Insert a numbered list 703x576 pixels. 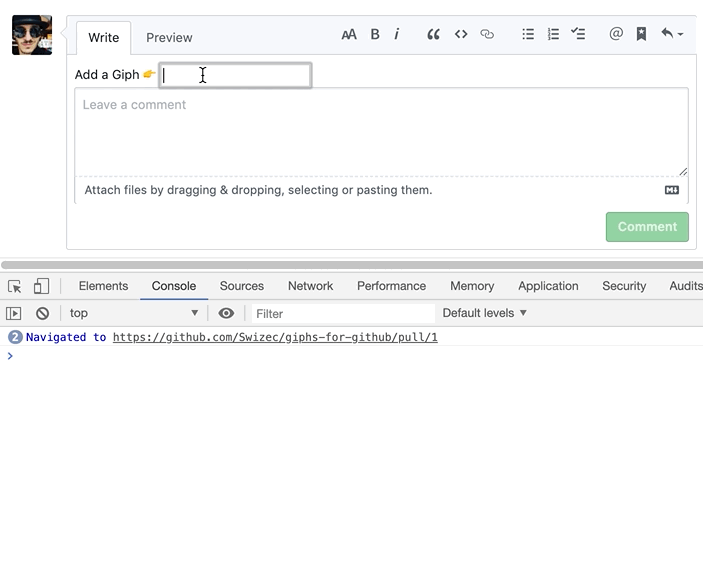[553, 34]
